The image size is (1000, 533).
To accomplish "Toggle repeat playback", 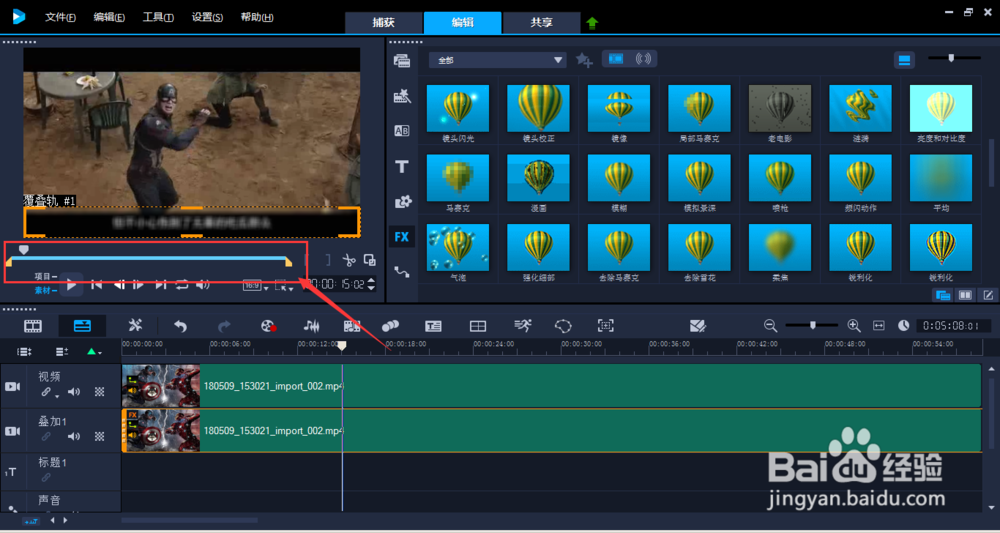I will tap(182, 284).
